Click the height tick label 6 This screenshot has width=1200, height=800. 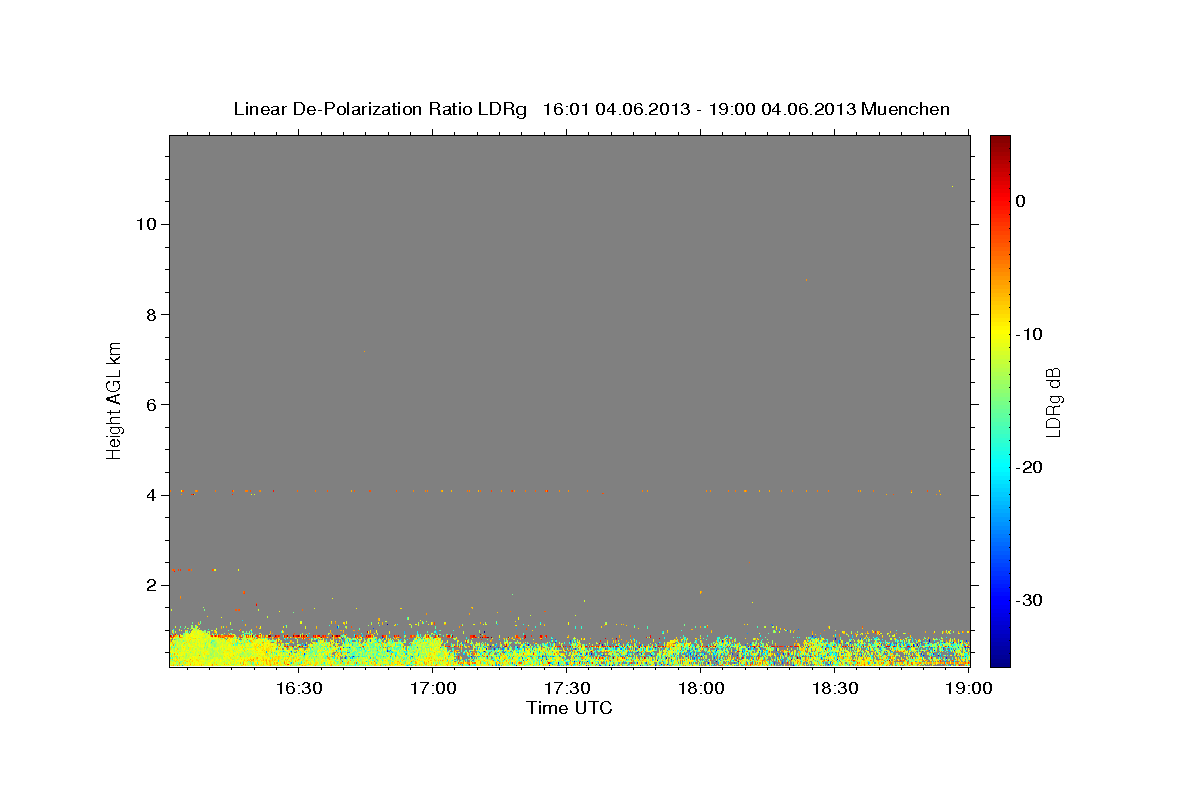[150, 404]
